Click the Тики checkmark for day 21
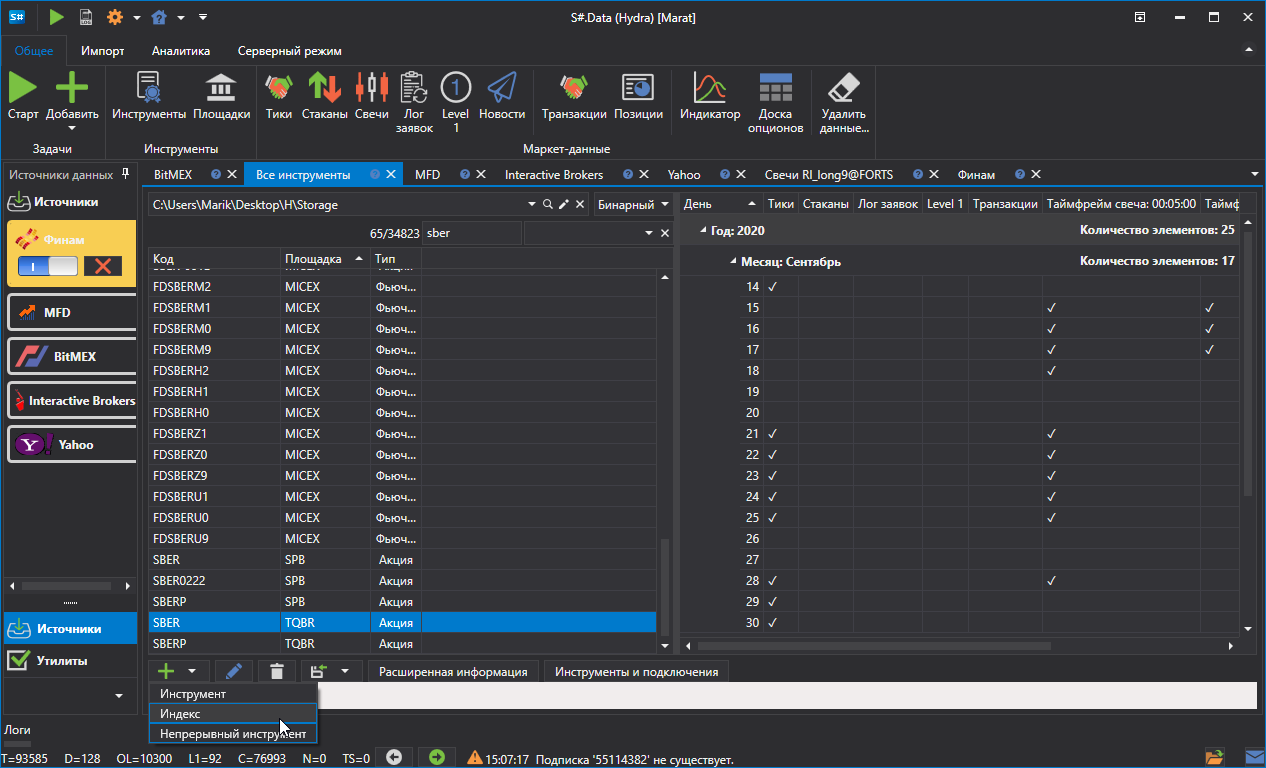Screen dimensions: 1266x768 pos(772,434)
